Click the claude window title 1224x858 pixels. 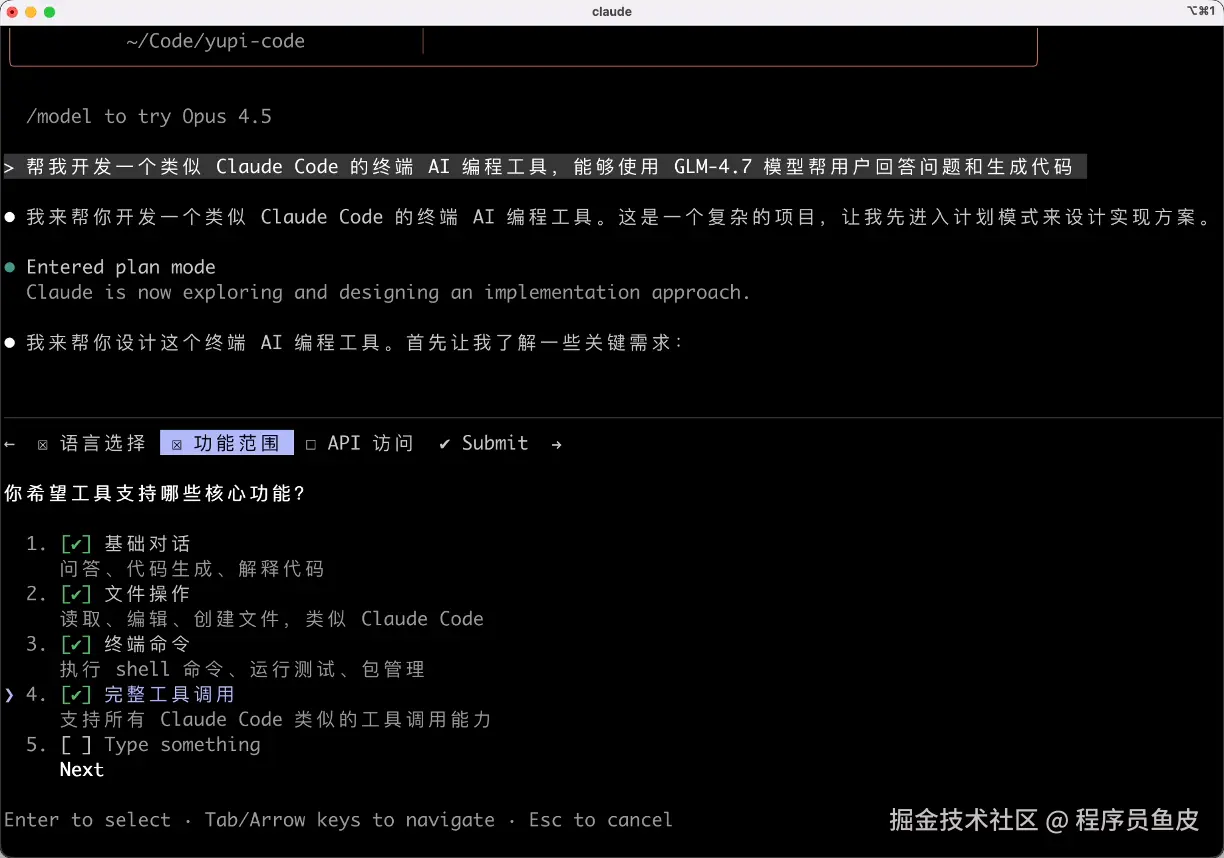click(x=612, y=12)
